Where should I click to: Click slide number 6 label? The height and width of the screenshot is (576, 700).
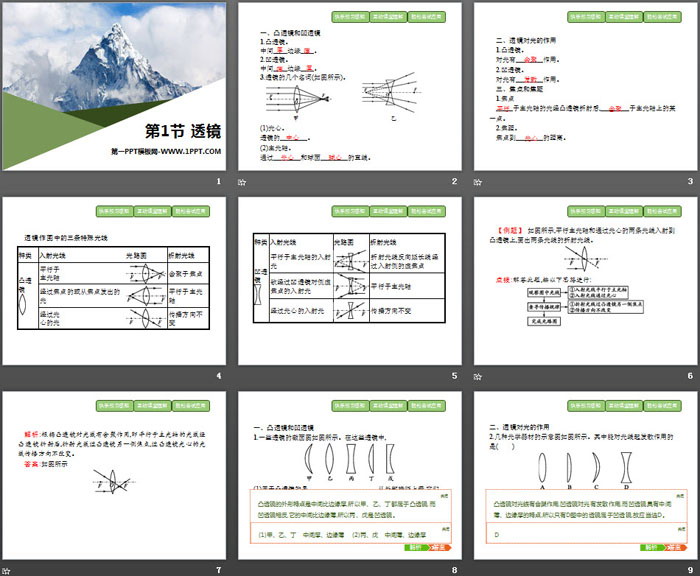click(x=690, y=376)
